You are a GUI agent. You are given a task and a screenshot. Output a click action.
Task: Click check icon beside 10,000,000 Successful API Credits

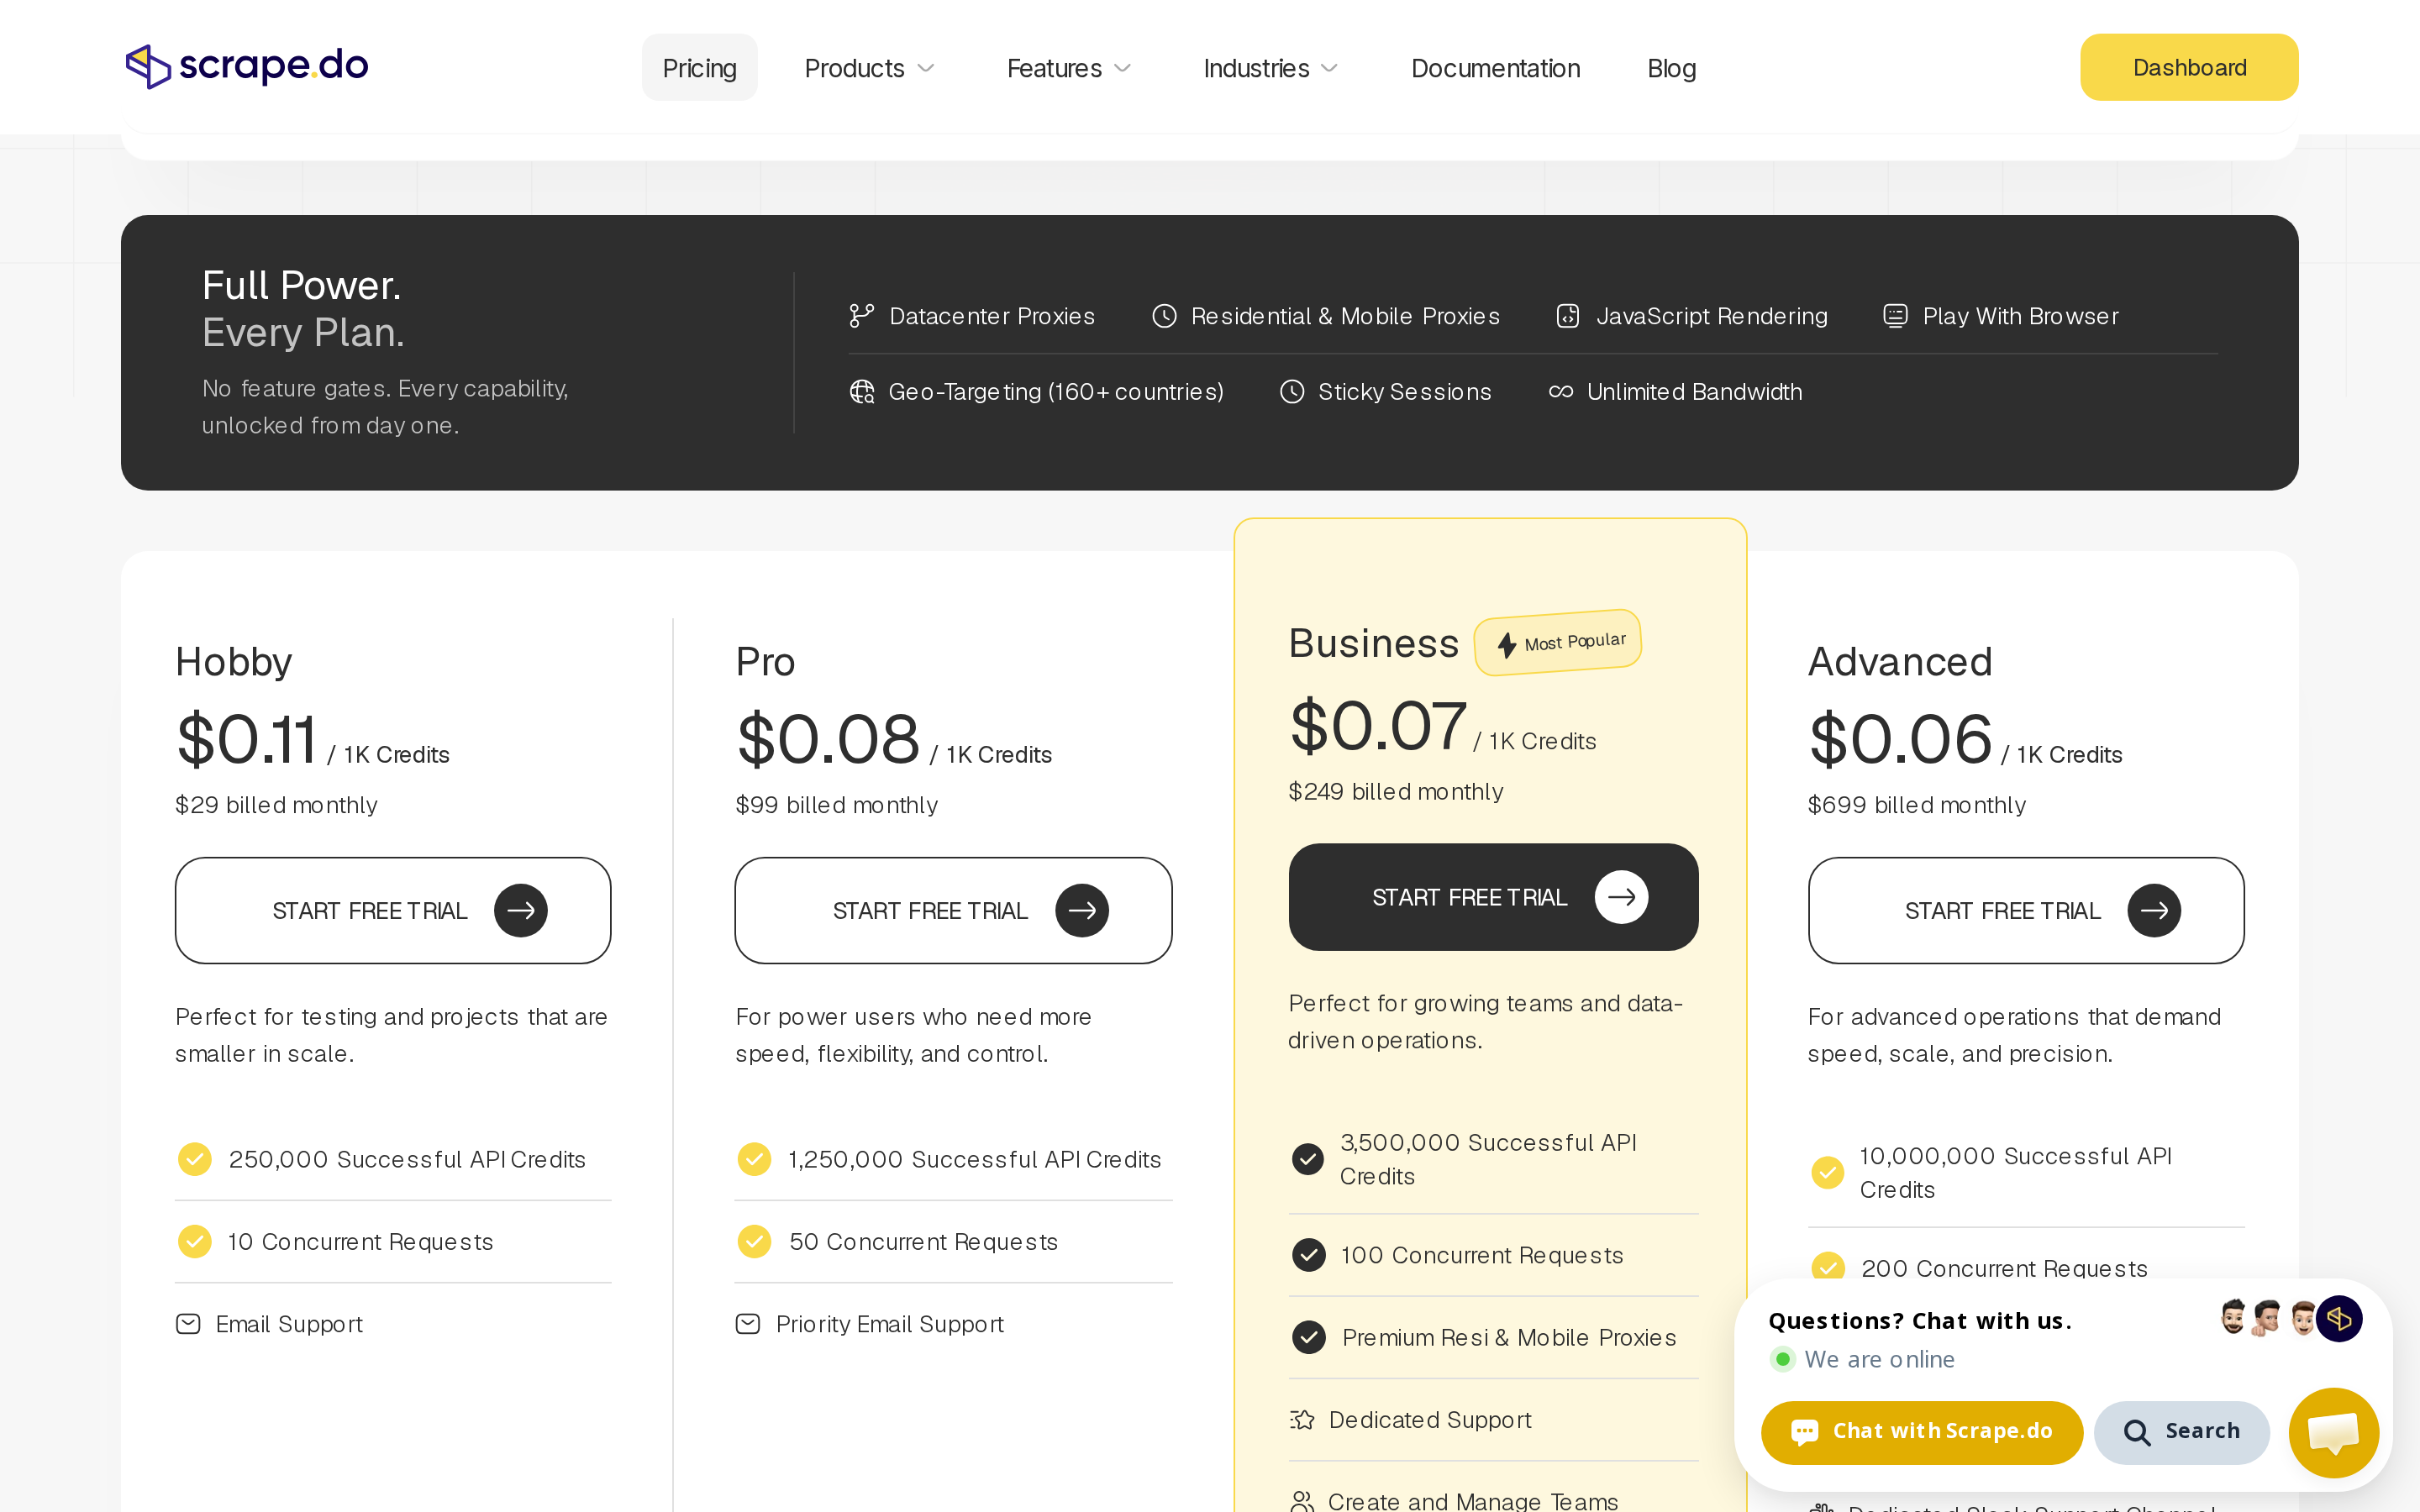[1828, 1172]
